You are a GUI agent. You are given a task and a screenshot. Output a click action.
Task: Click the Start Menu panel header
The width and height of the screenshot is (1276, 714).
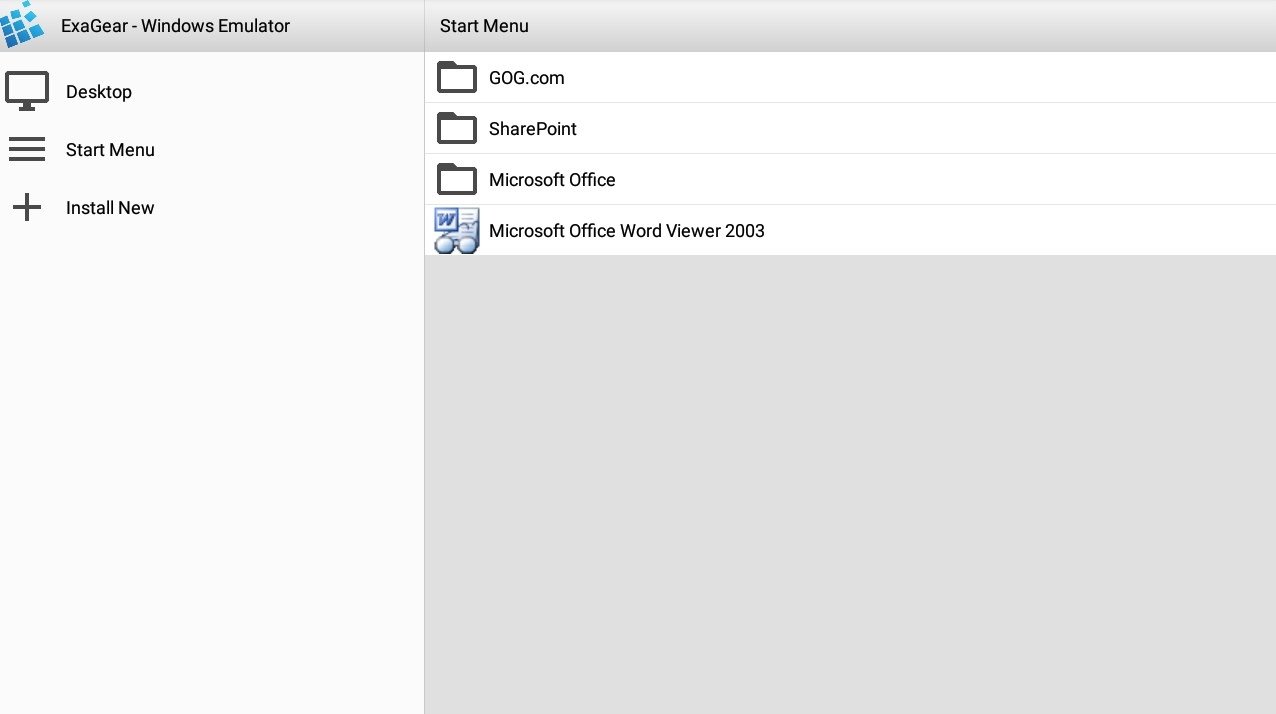[x=484, y=26]
